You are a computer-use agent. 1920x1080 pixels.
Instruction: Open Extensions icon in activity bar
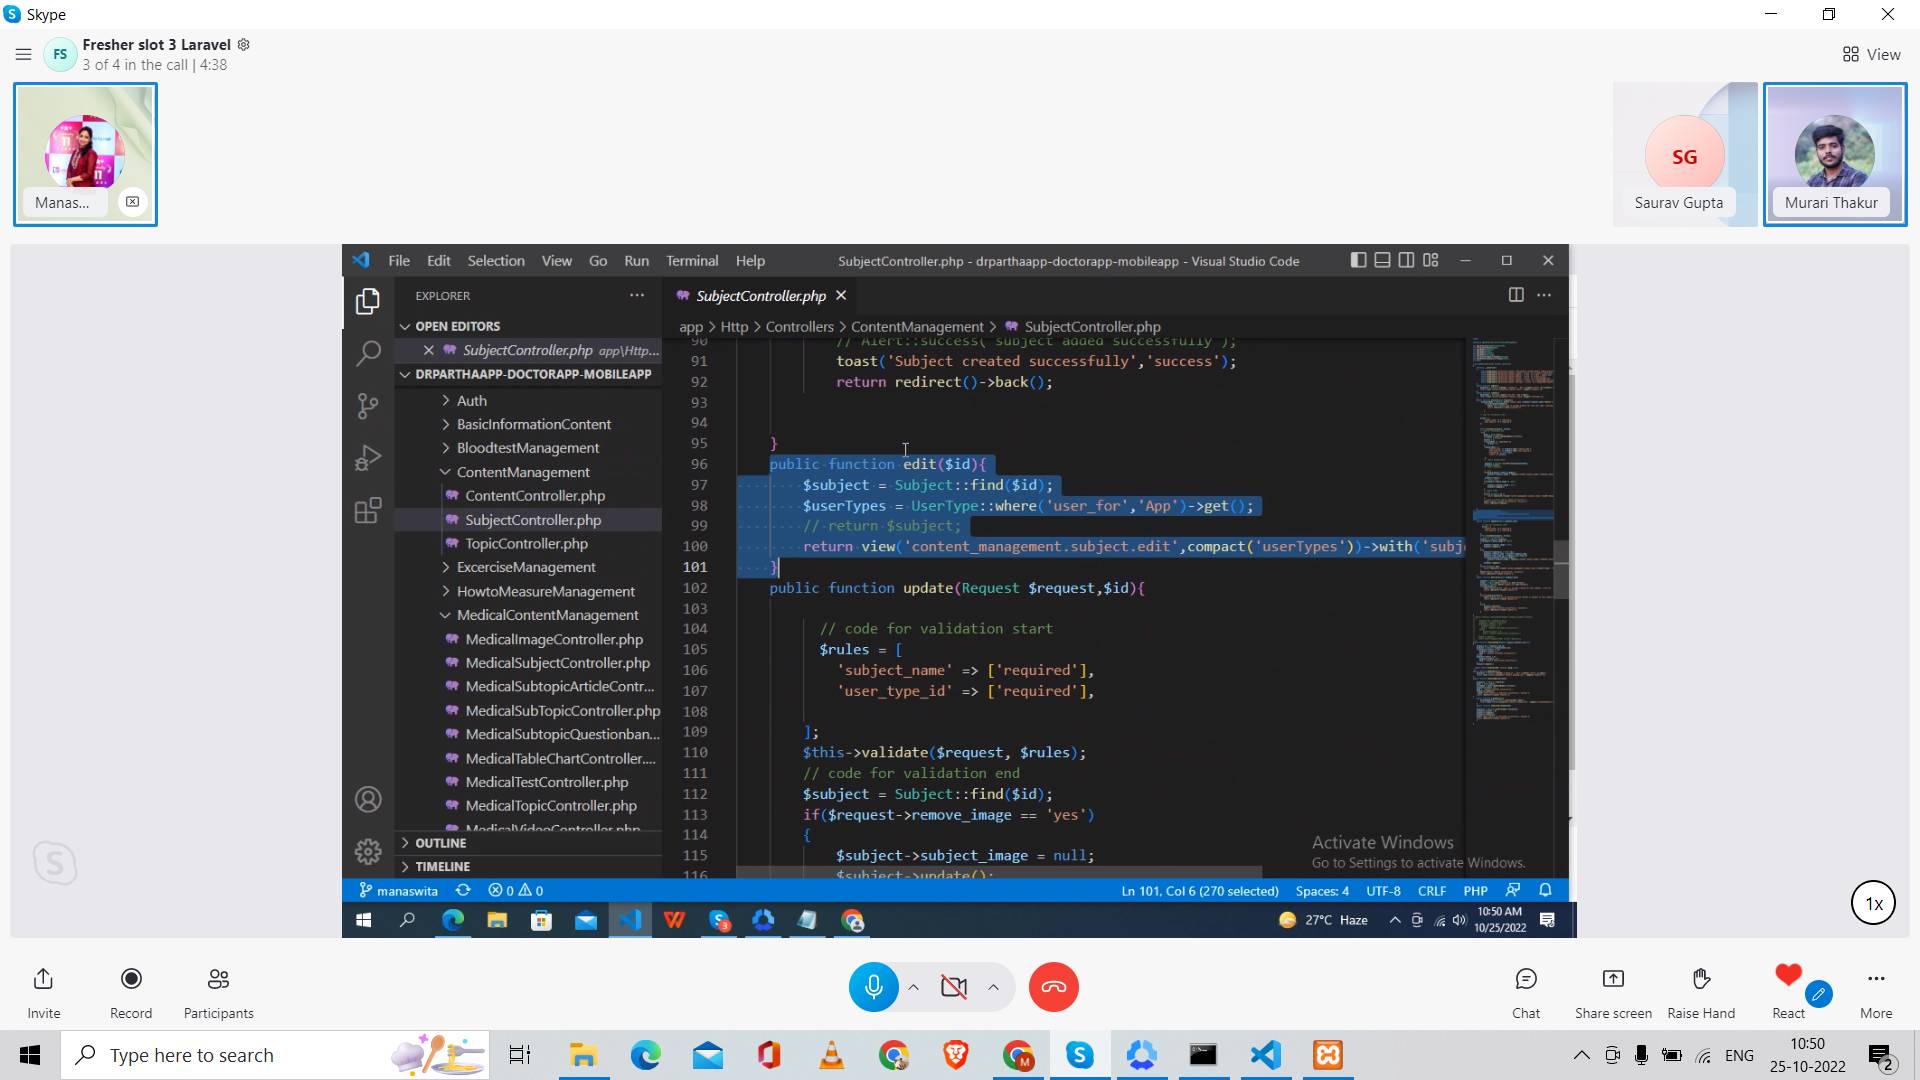tap(368, 510)
